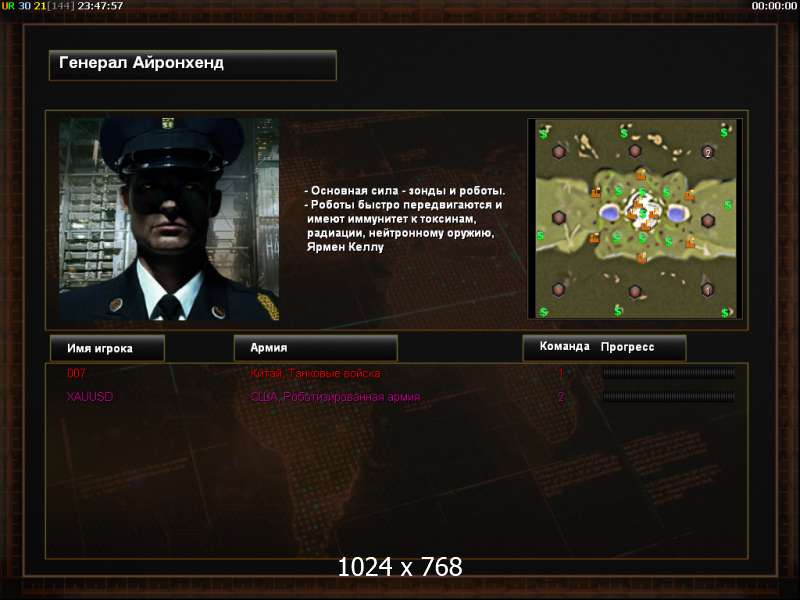This screenshot has height=600, width=800.
Task: Click the center dollar icon on minimap
Action: (643, 213)
